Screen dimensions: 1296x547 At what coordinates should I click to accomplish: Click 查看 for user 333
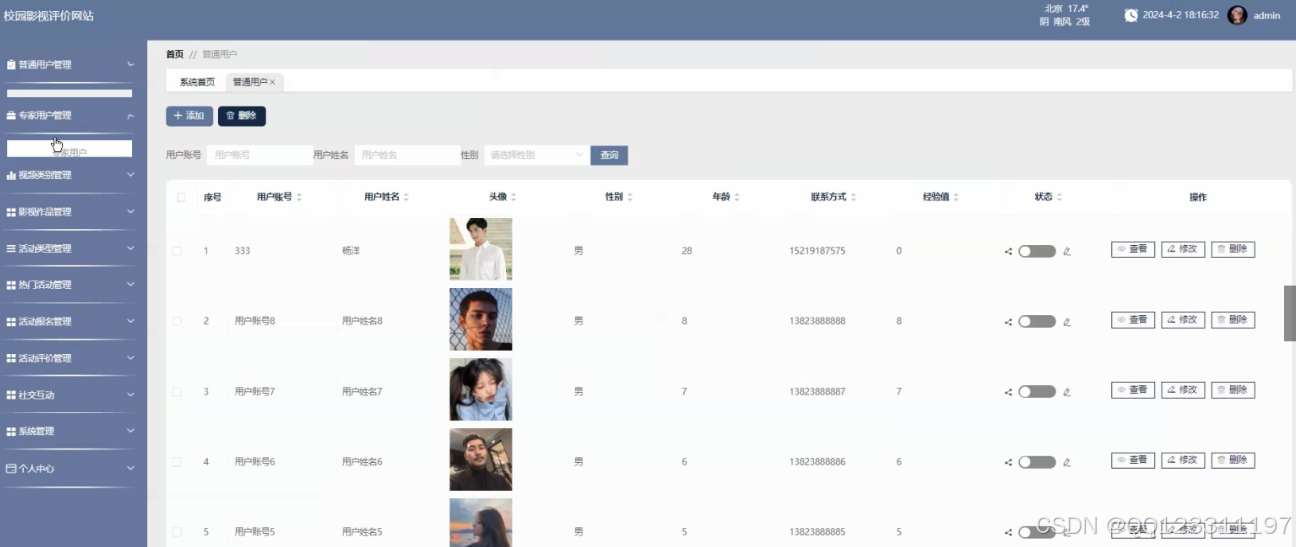click(x=1132, y=250)
